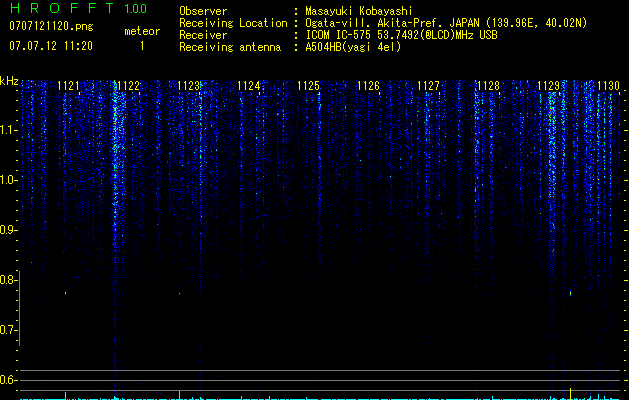629x400 pixels.
Task: Click the 1.1 kHz axis label
Action: pyautogui.click(x=8, y=130)
